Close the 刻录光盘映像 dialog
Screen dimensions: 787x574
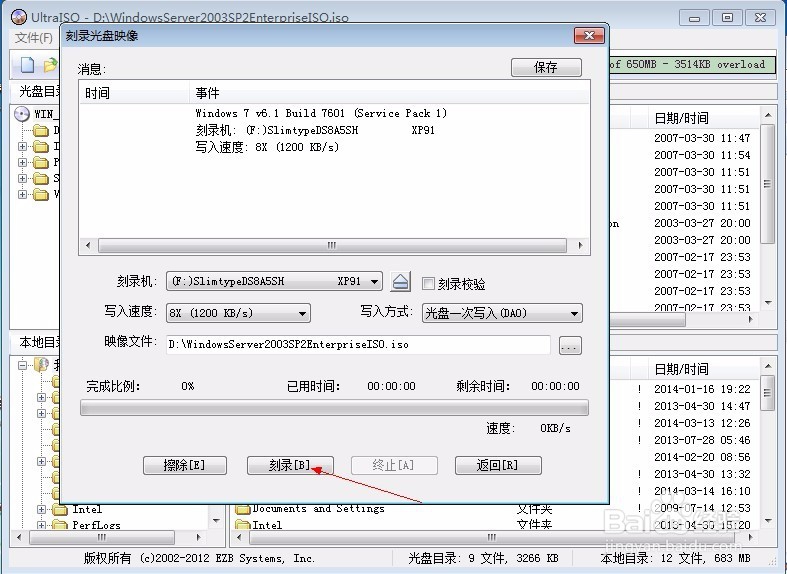tap(589, 36)
